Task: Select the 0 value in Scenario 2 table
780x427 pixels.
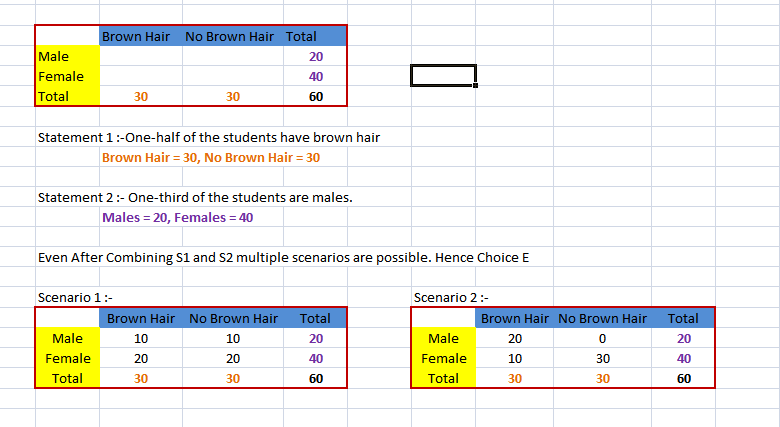Action: 603,339
